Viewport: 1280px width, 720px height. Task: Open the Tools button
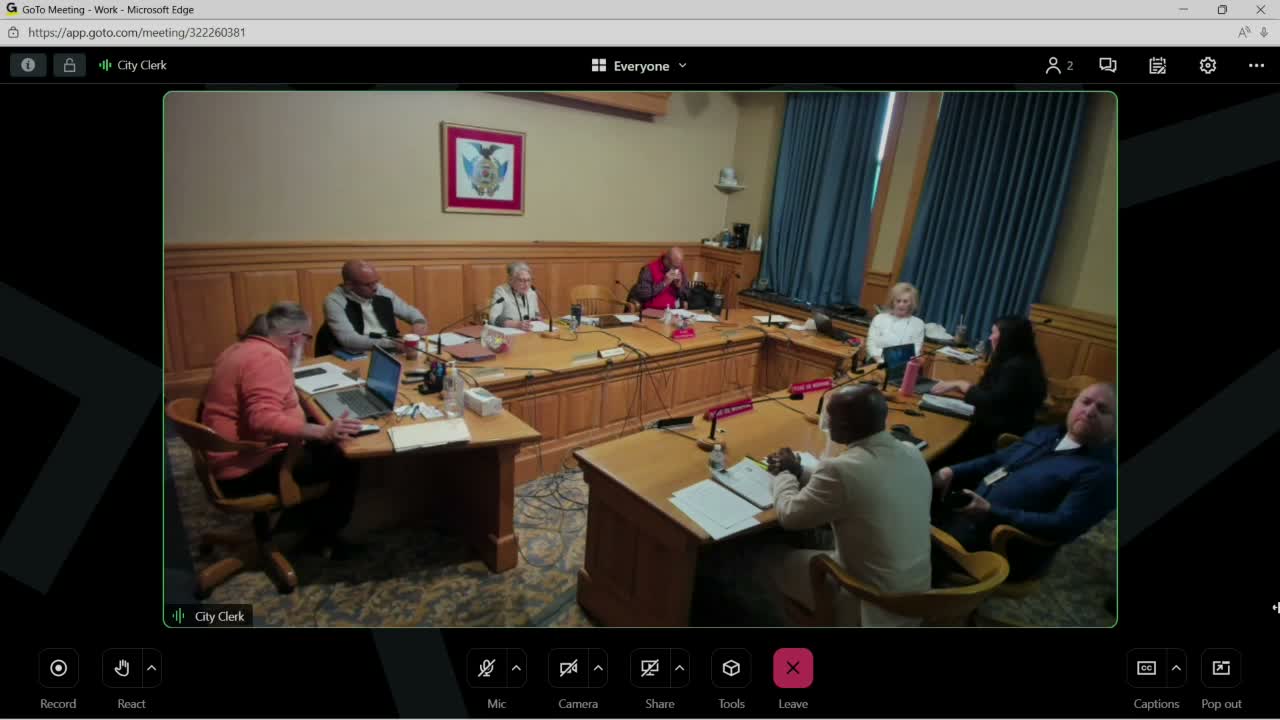(731, 668)
